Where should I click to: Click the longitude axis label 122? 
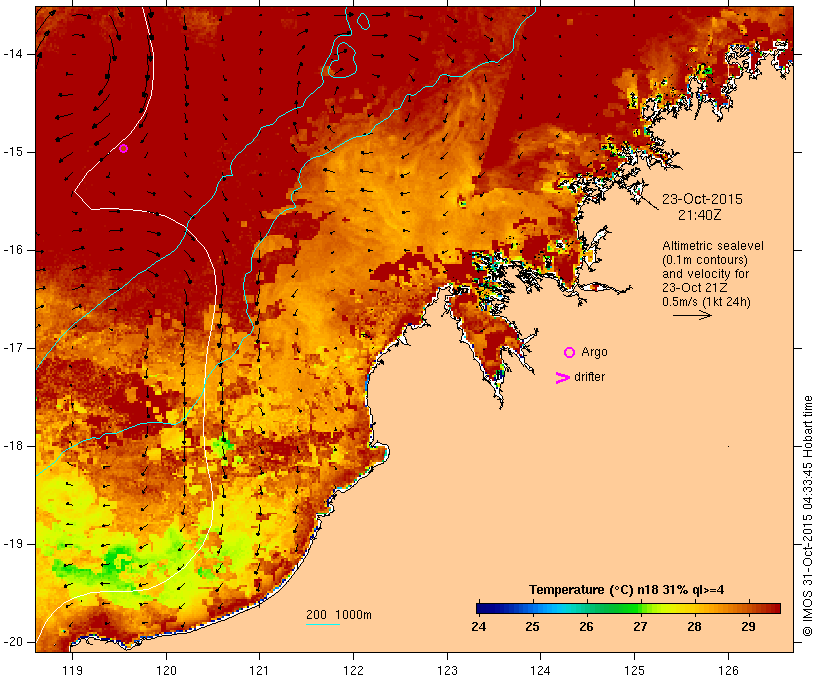354,671
